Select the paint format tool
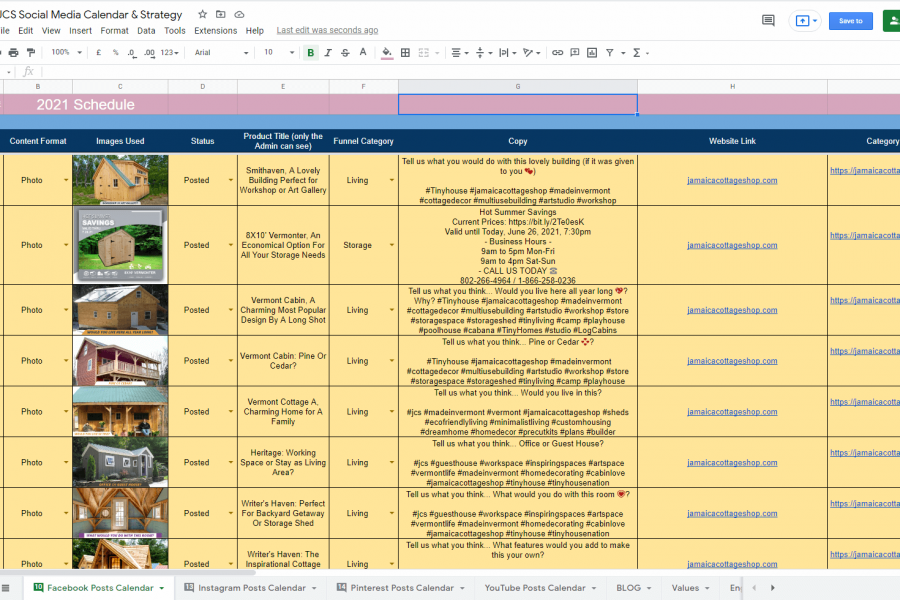This screenshot has height=600, width=900. pyautogui.click(x=31, y=52)
